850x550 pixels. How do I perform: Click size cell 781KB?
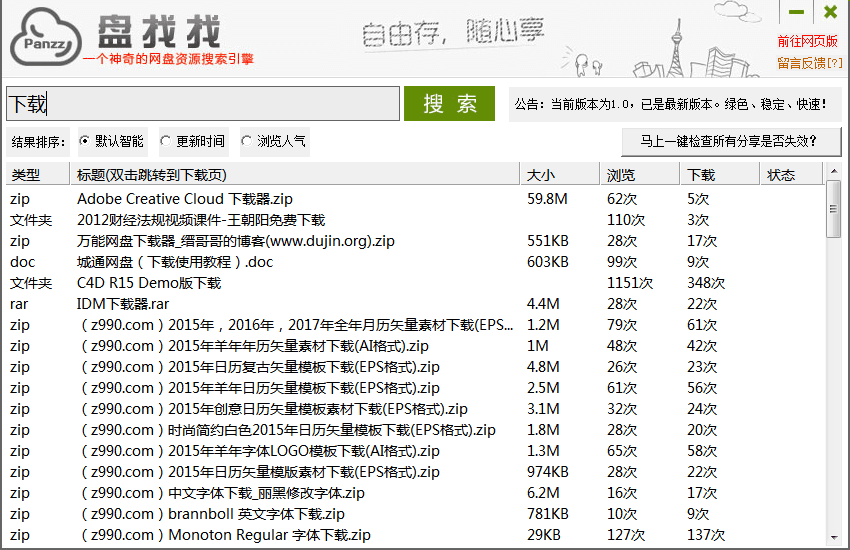[548, 514]
